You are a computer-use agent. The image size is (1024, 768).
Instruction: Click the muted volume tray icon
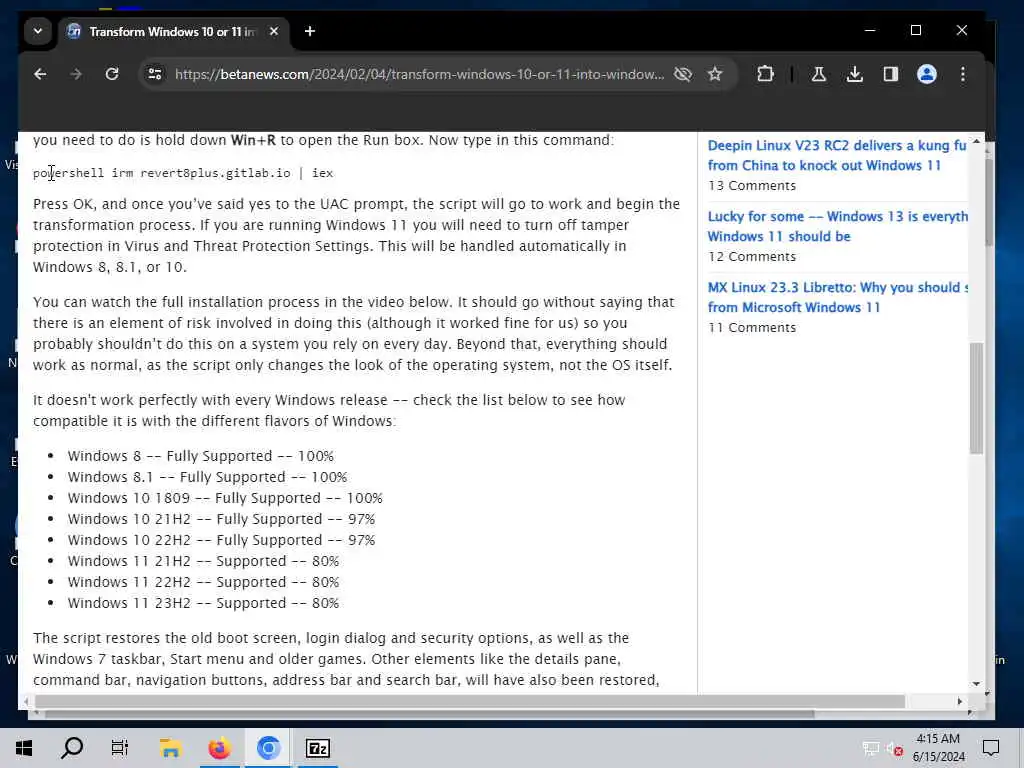(895, 748)
